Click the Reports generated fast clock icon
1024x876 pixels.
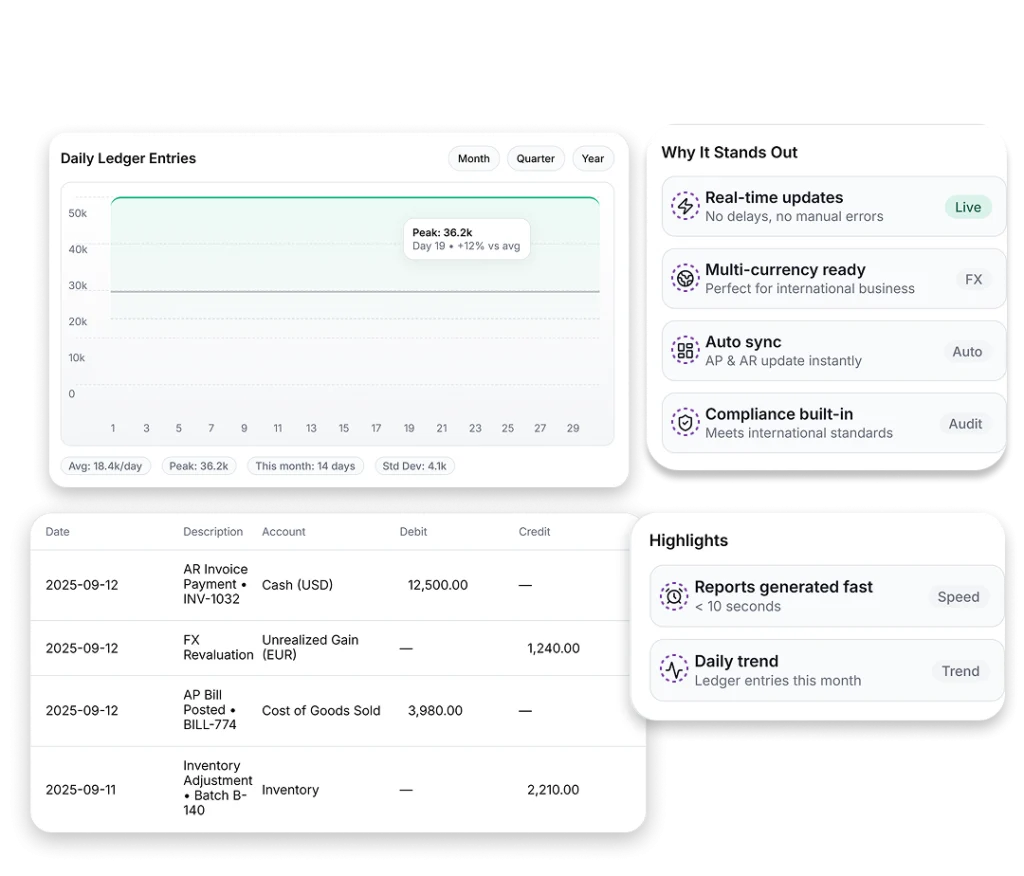coord(674,596)
